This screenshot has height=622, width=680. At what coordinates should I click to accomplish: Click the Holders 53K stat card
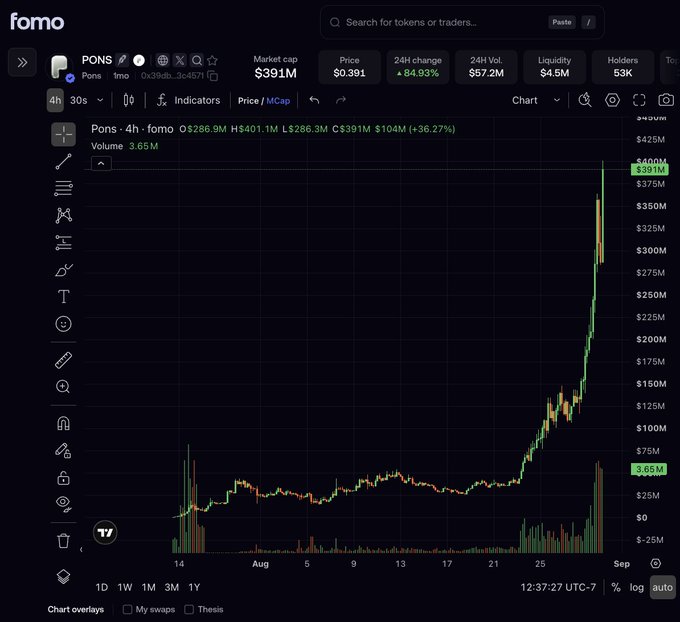click(x=622, y=67)
